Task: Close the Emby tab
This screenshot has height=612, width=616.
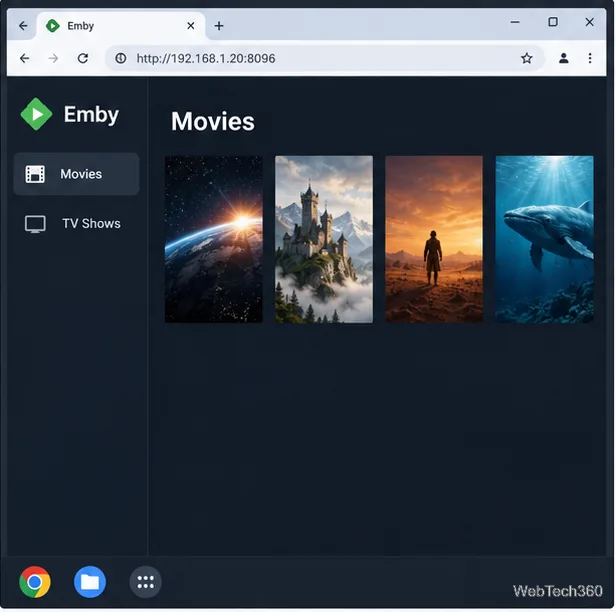Action: [191, 26]
